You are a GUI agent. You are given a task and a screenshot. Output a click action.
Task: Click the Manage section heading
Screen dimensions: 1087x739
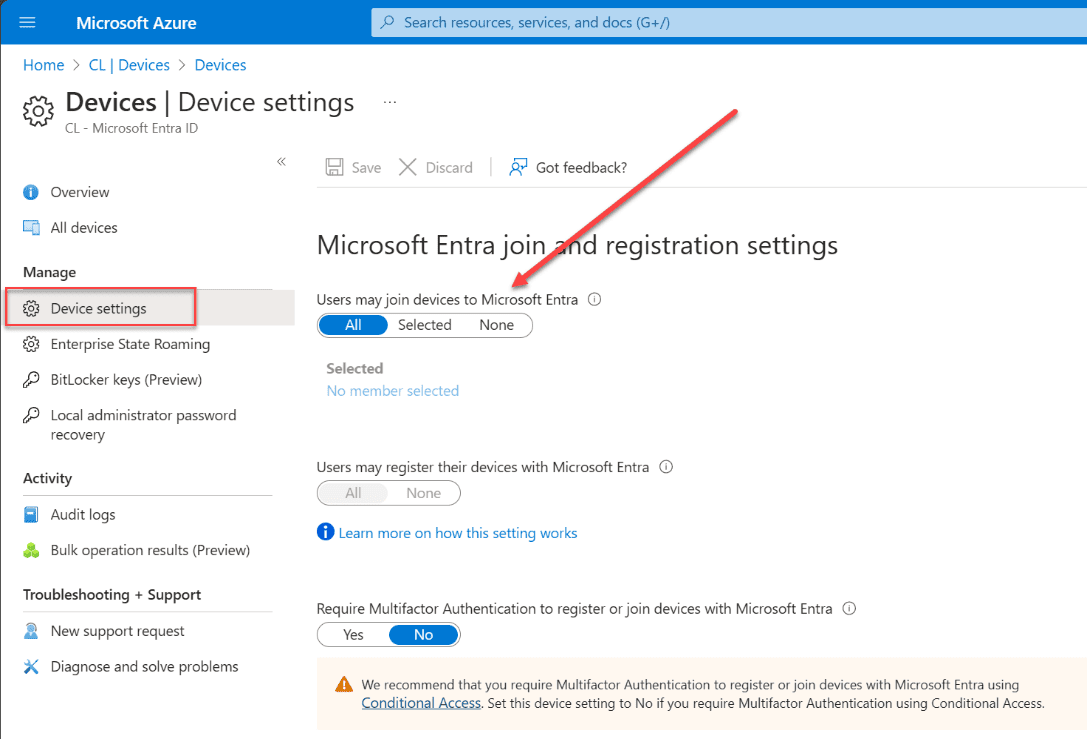(x=49, y=272)
